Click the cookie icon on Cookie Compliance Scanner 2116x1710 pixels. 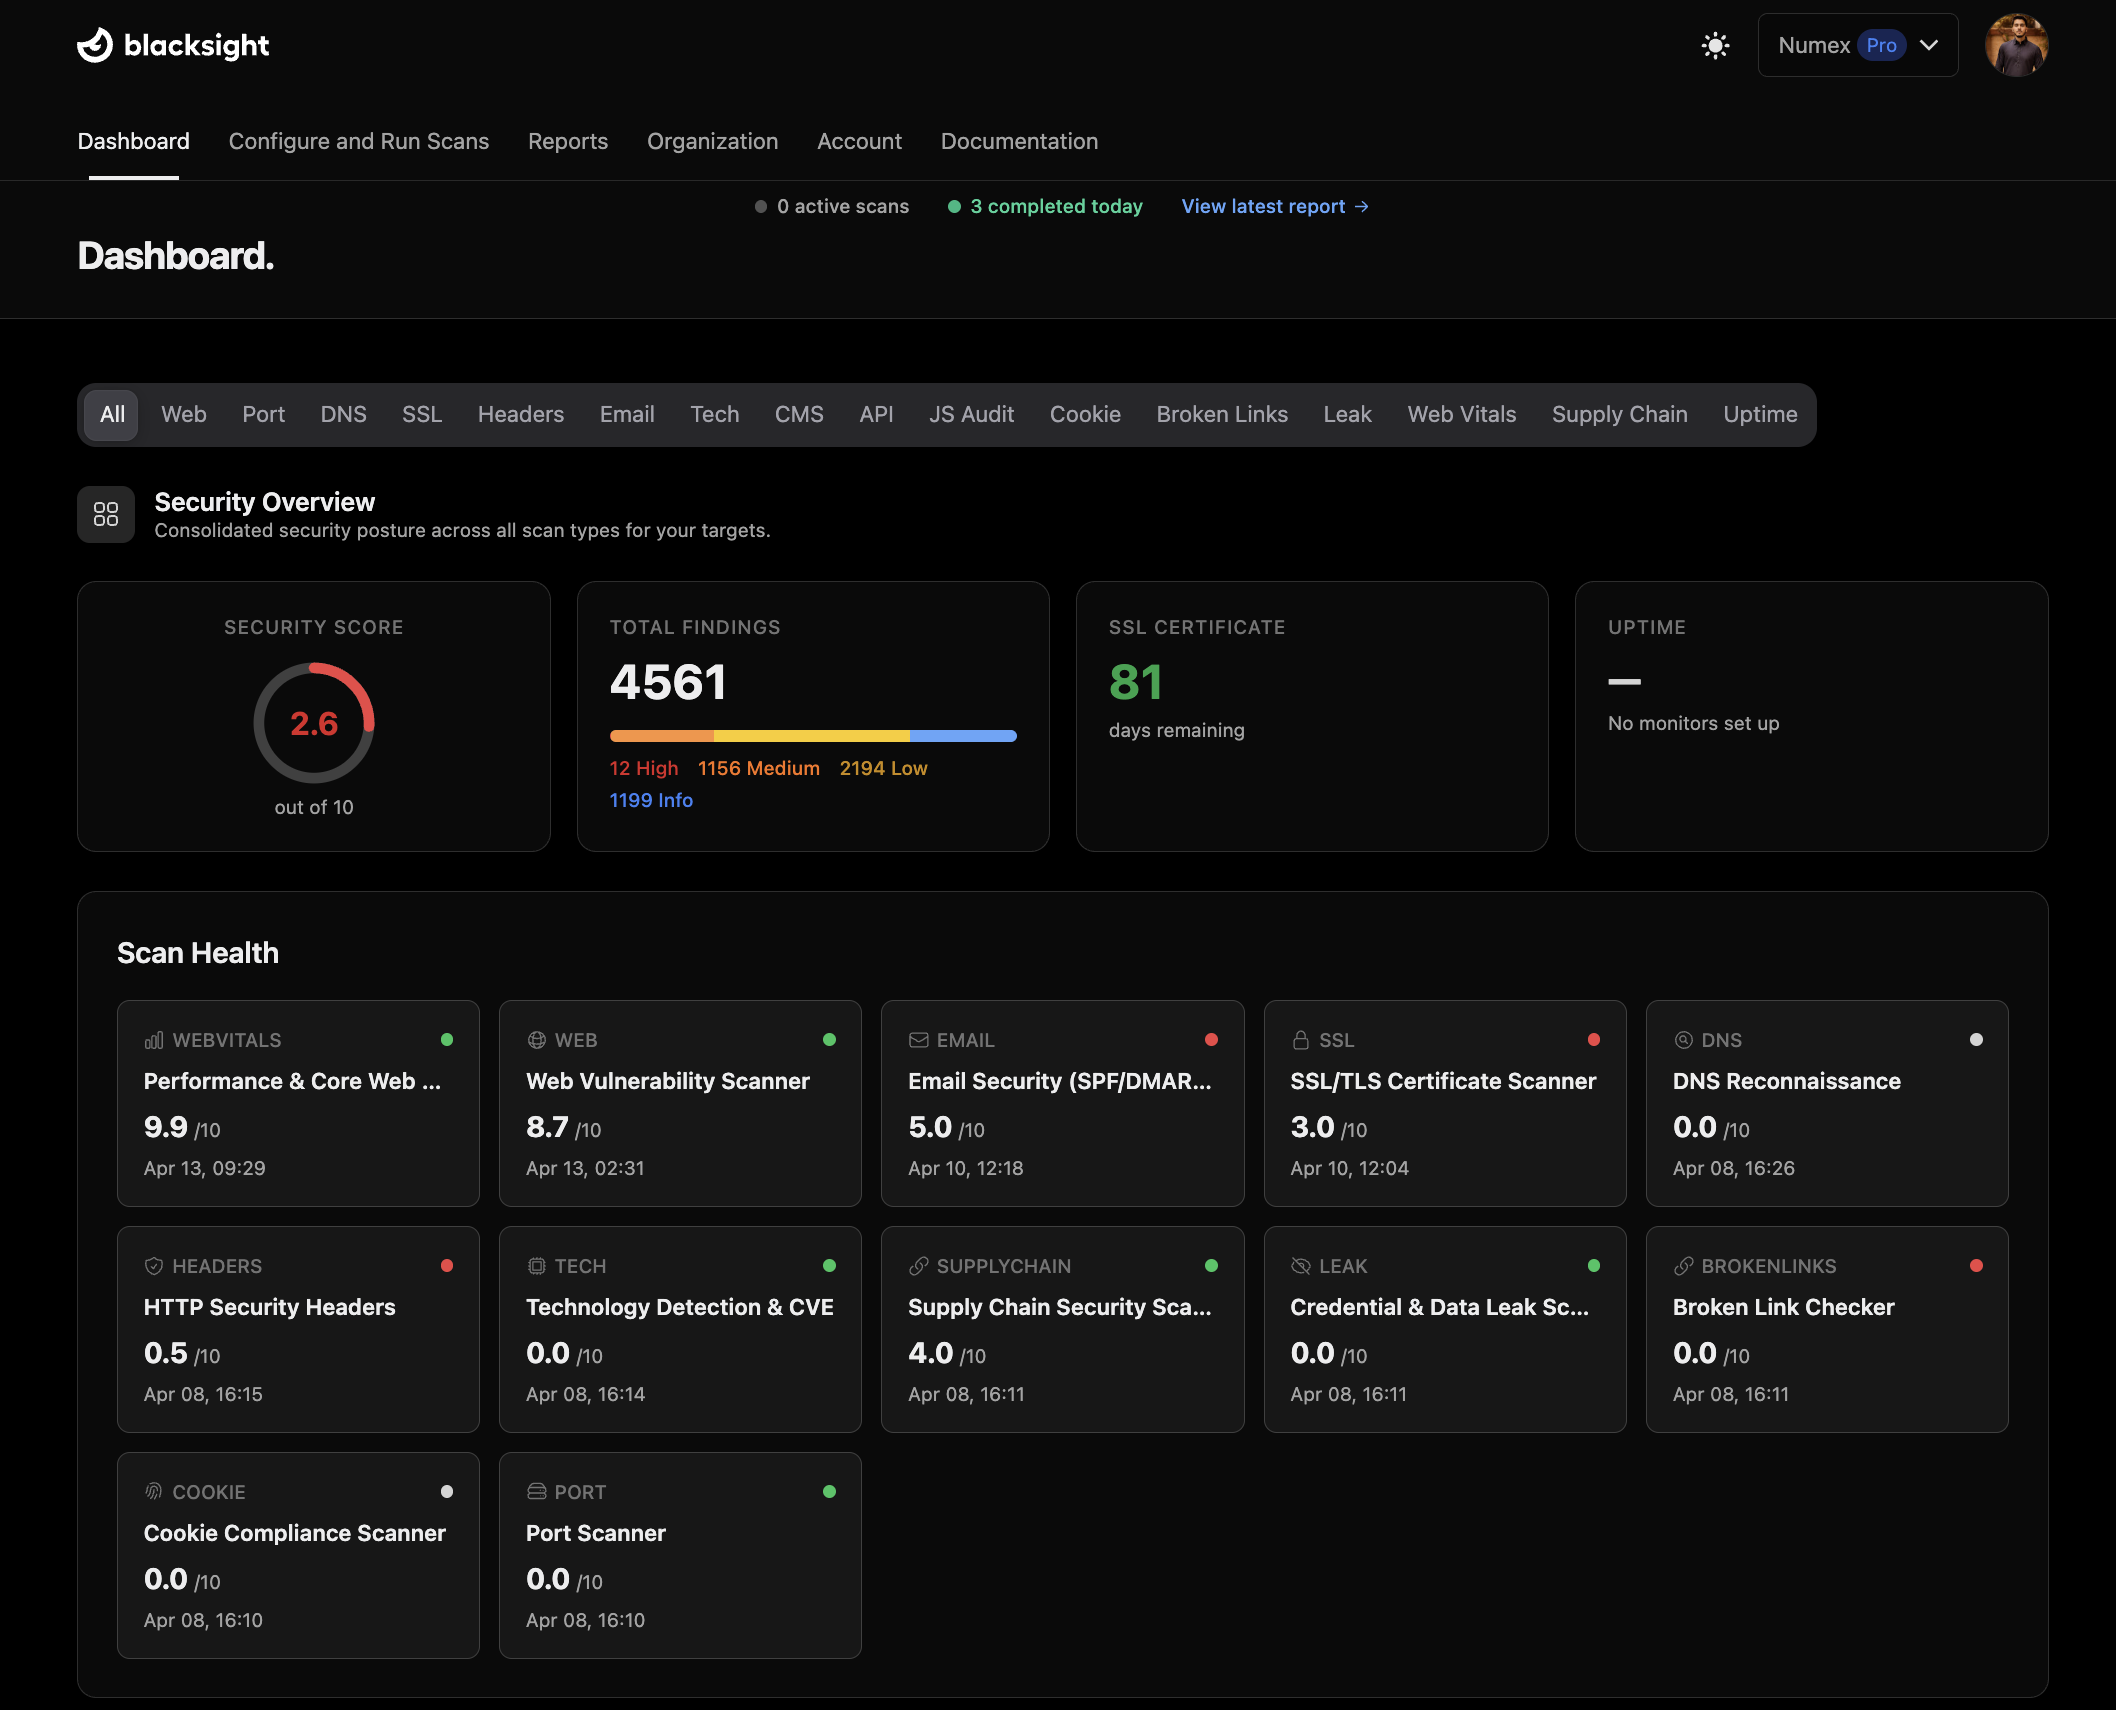point(153,1492)
